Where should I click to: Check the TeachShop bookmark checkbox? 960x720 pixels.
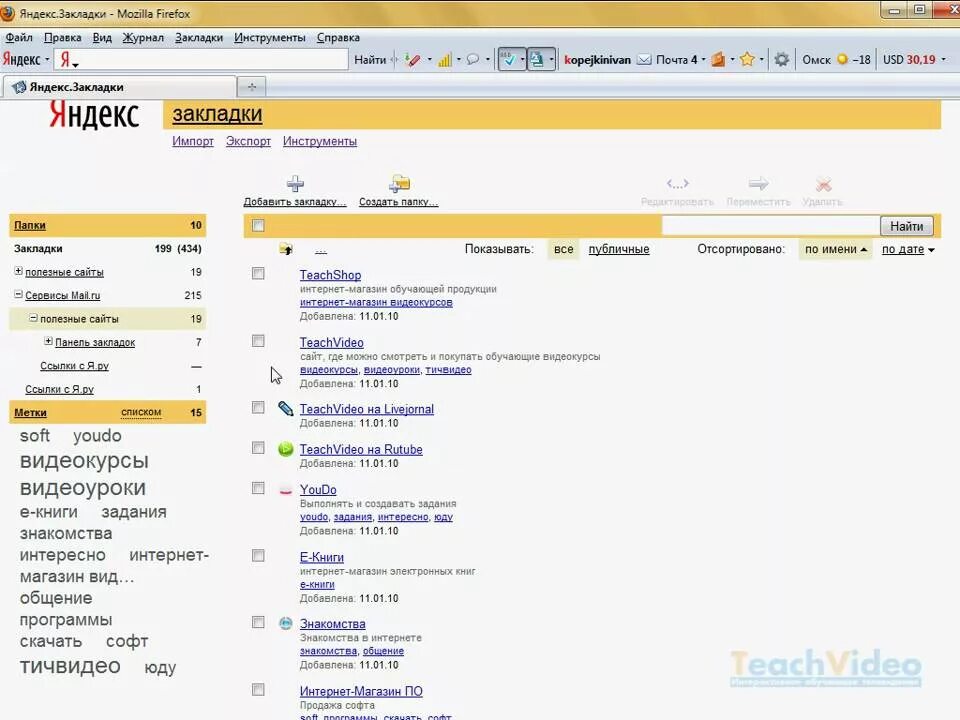click(258, 274)
